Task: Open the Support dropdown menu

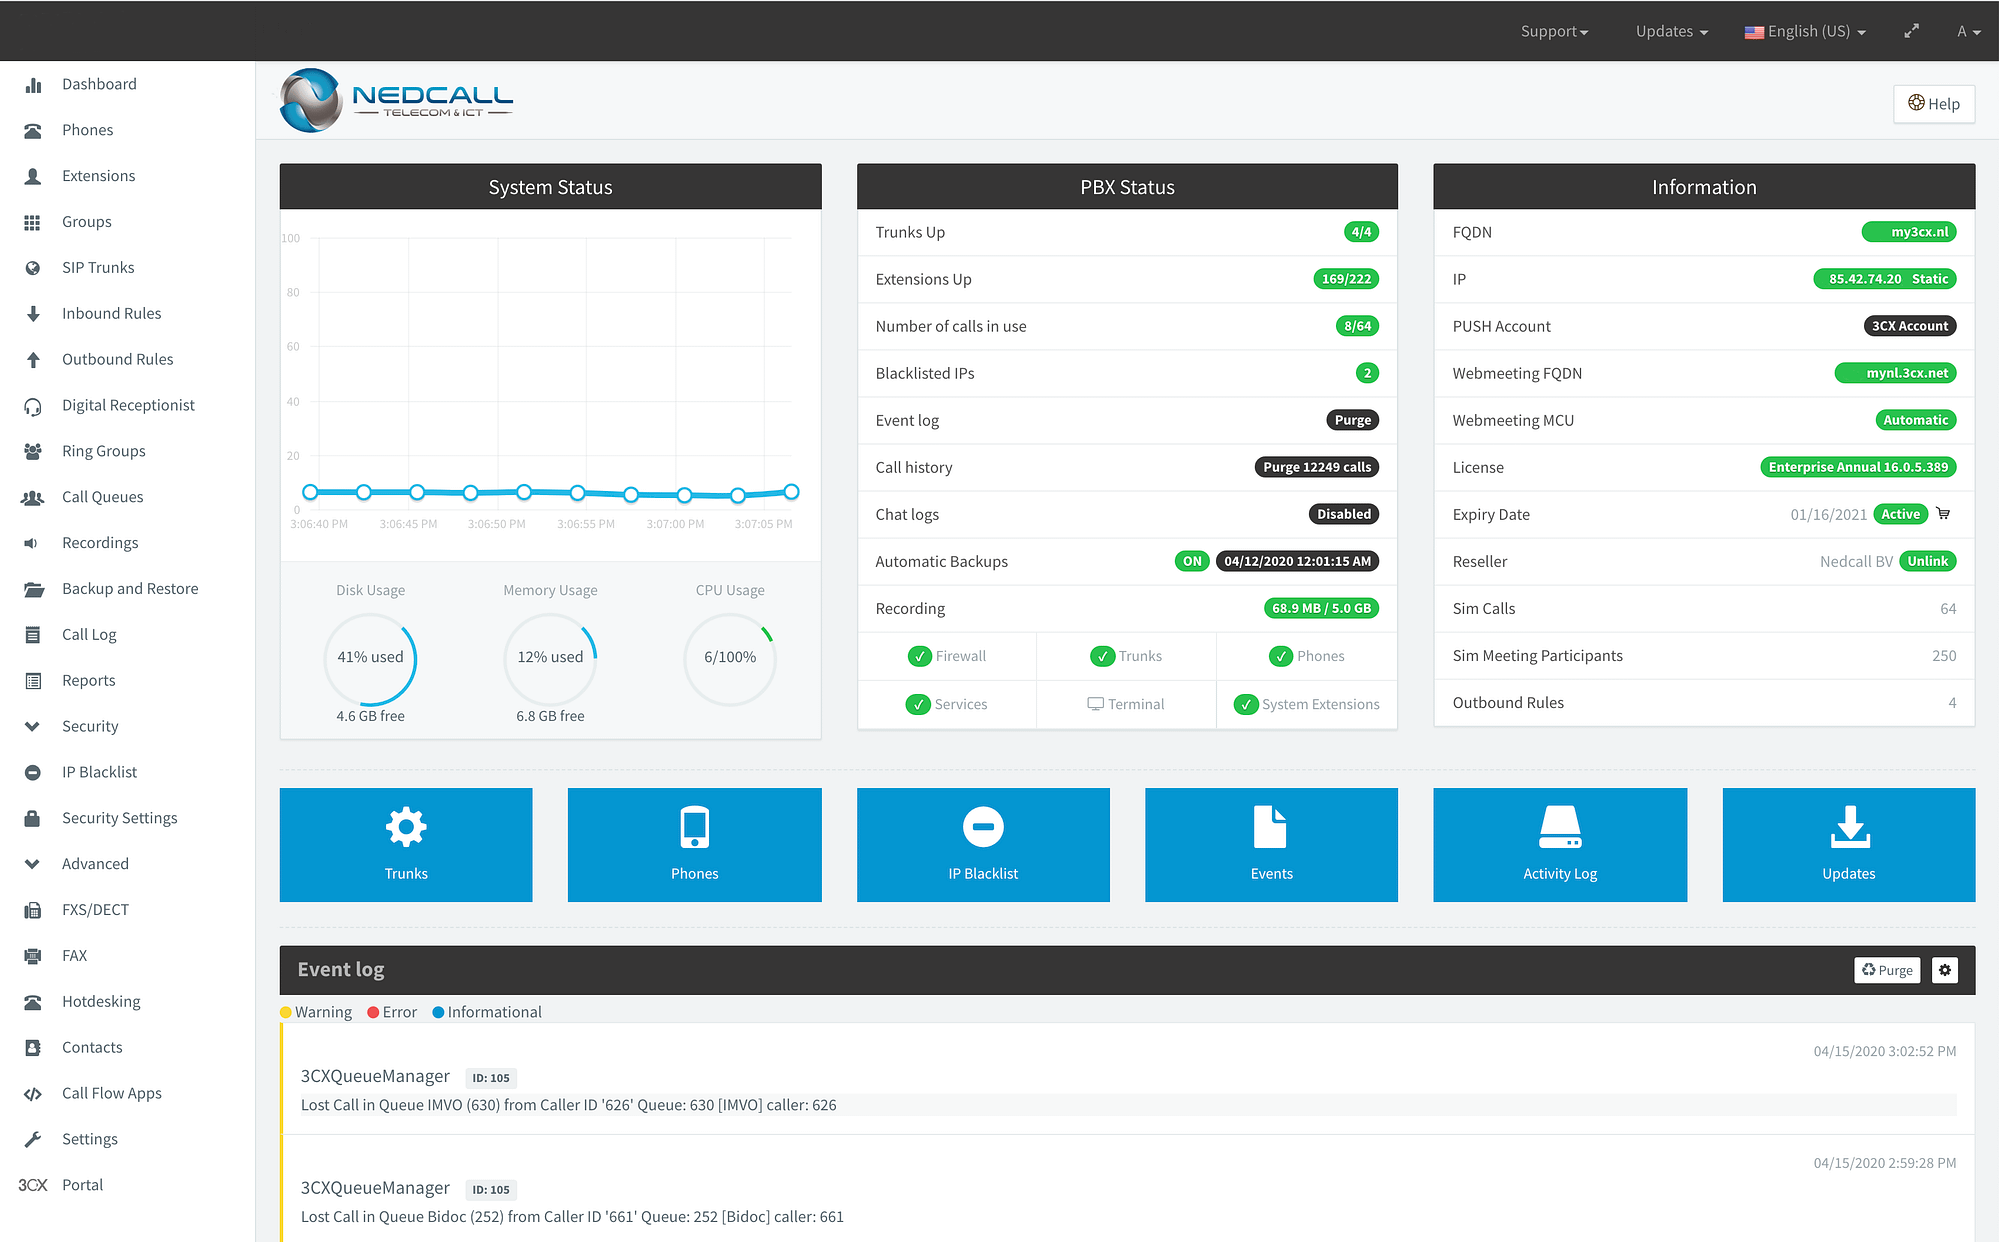Action: [x=1554, y=31]
